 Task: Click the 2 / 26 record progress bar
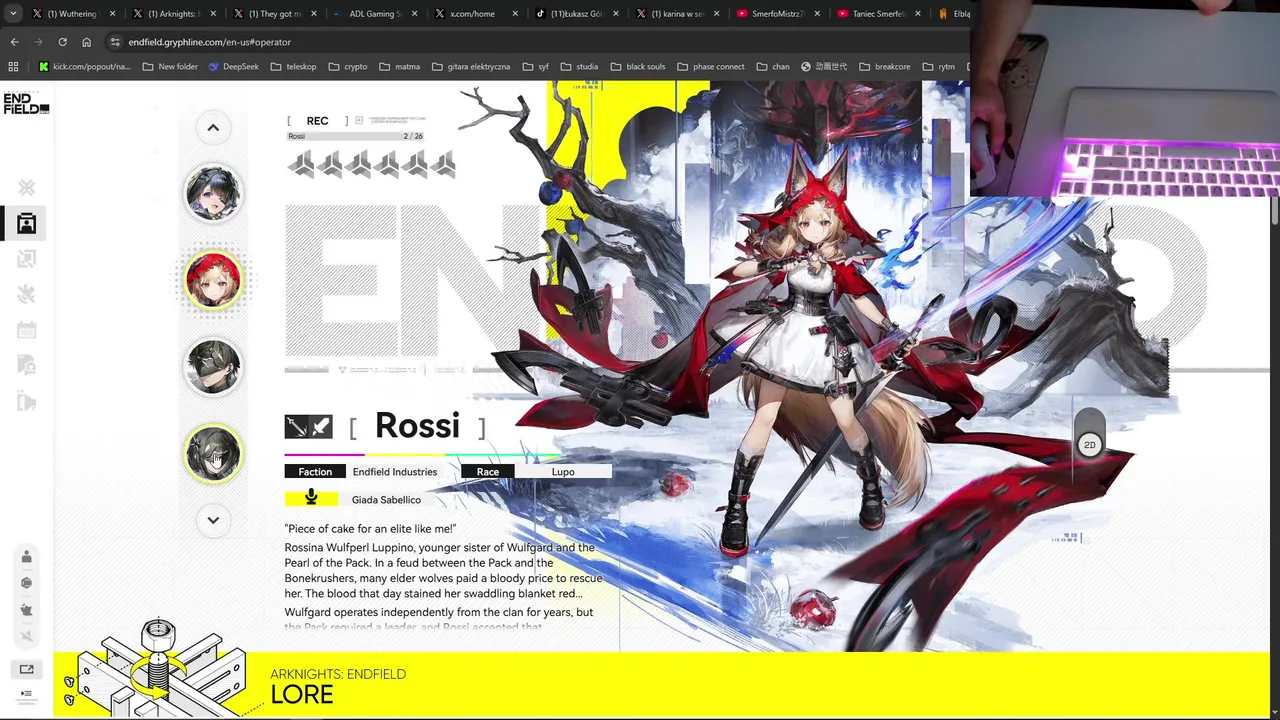(355, 136)
